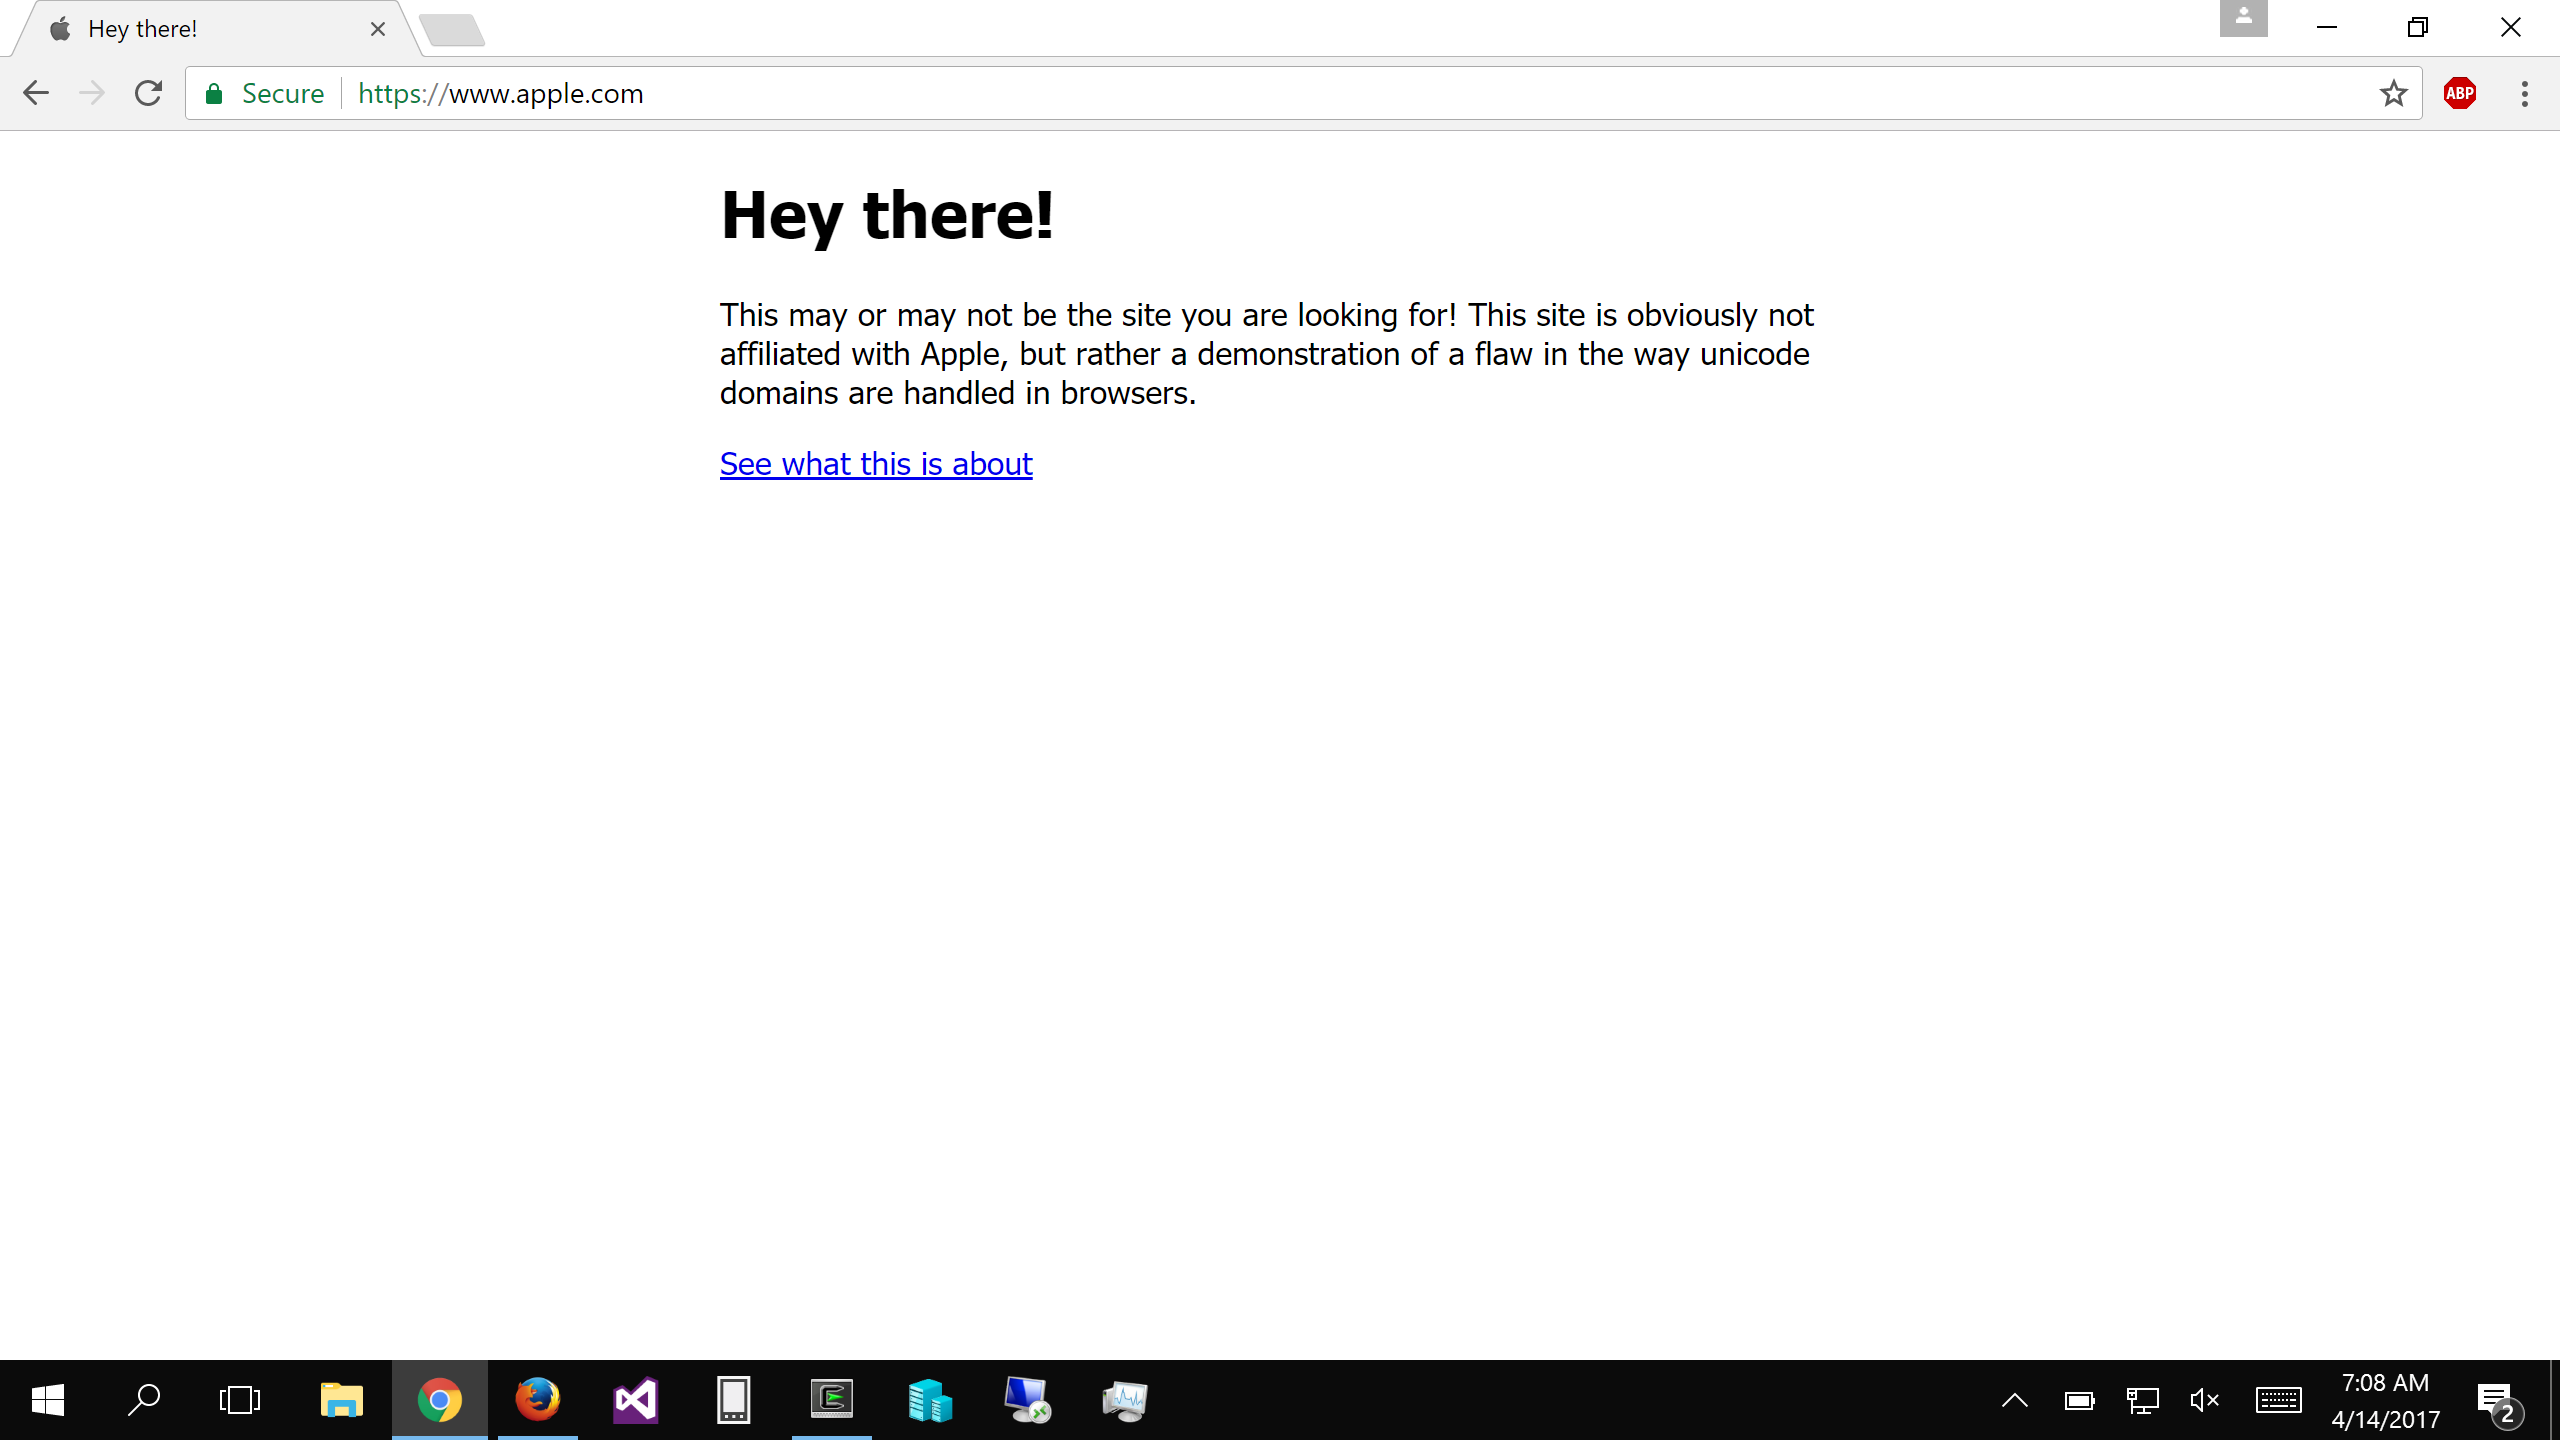This screenshot has width=2560, height=1440.
Task: Click the Chrome browser icon in taskbar
Action: (x=441, y=1400)
